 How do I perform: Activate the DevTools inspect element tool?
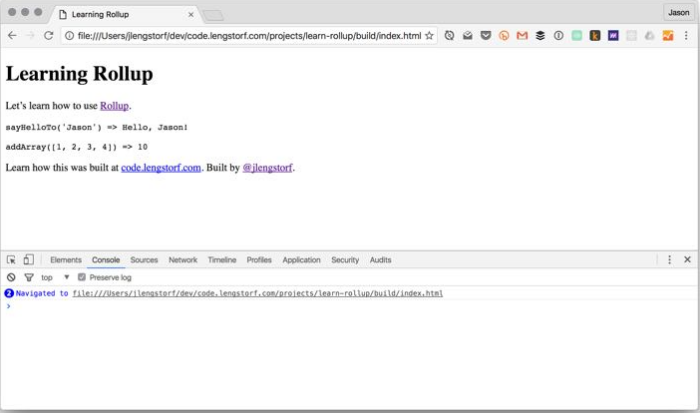point(11,260)
